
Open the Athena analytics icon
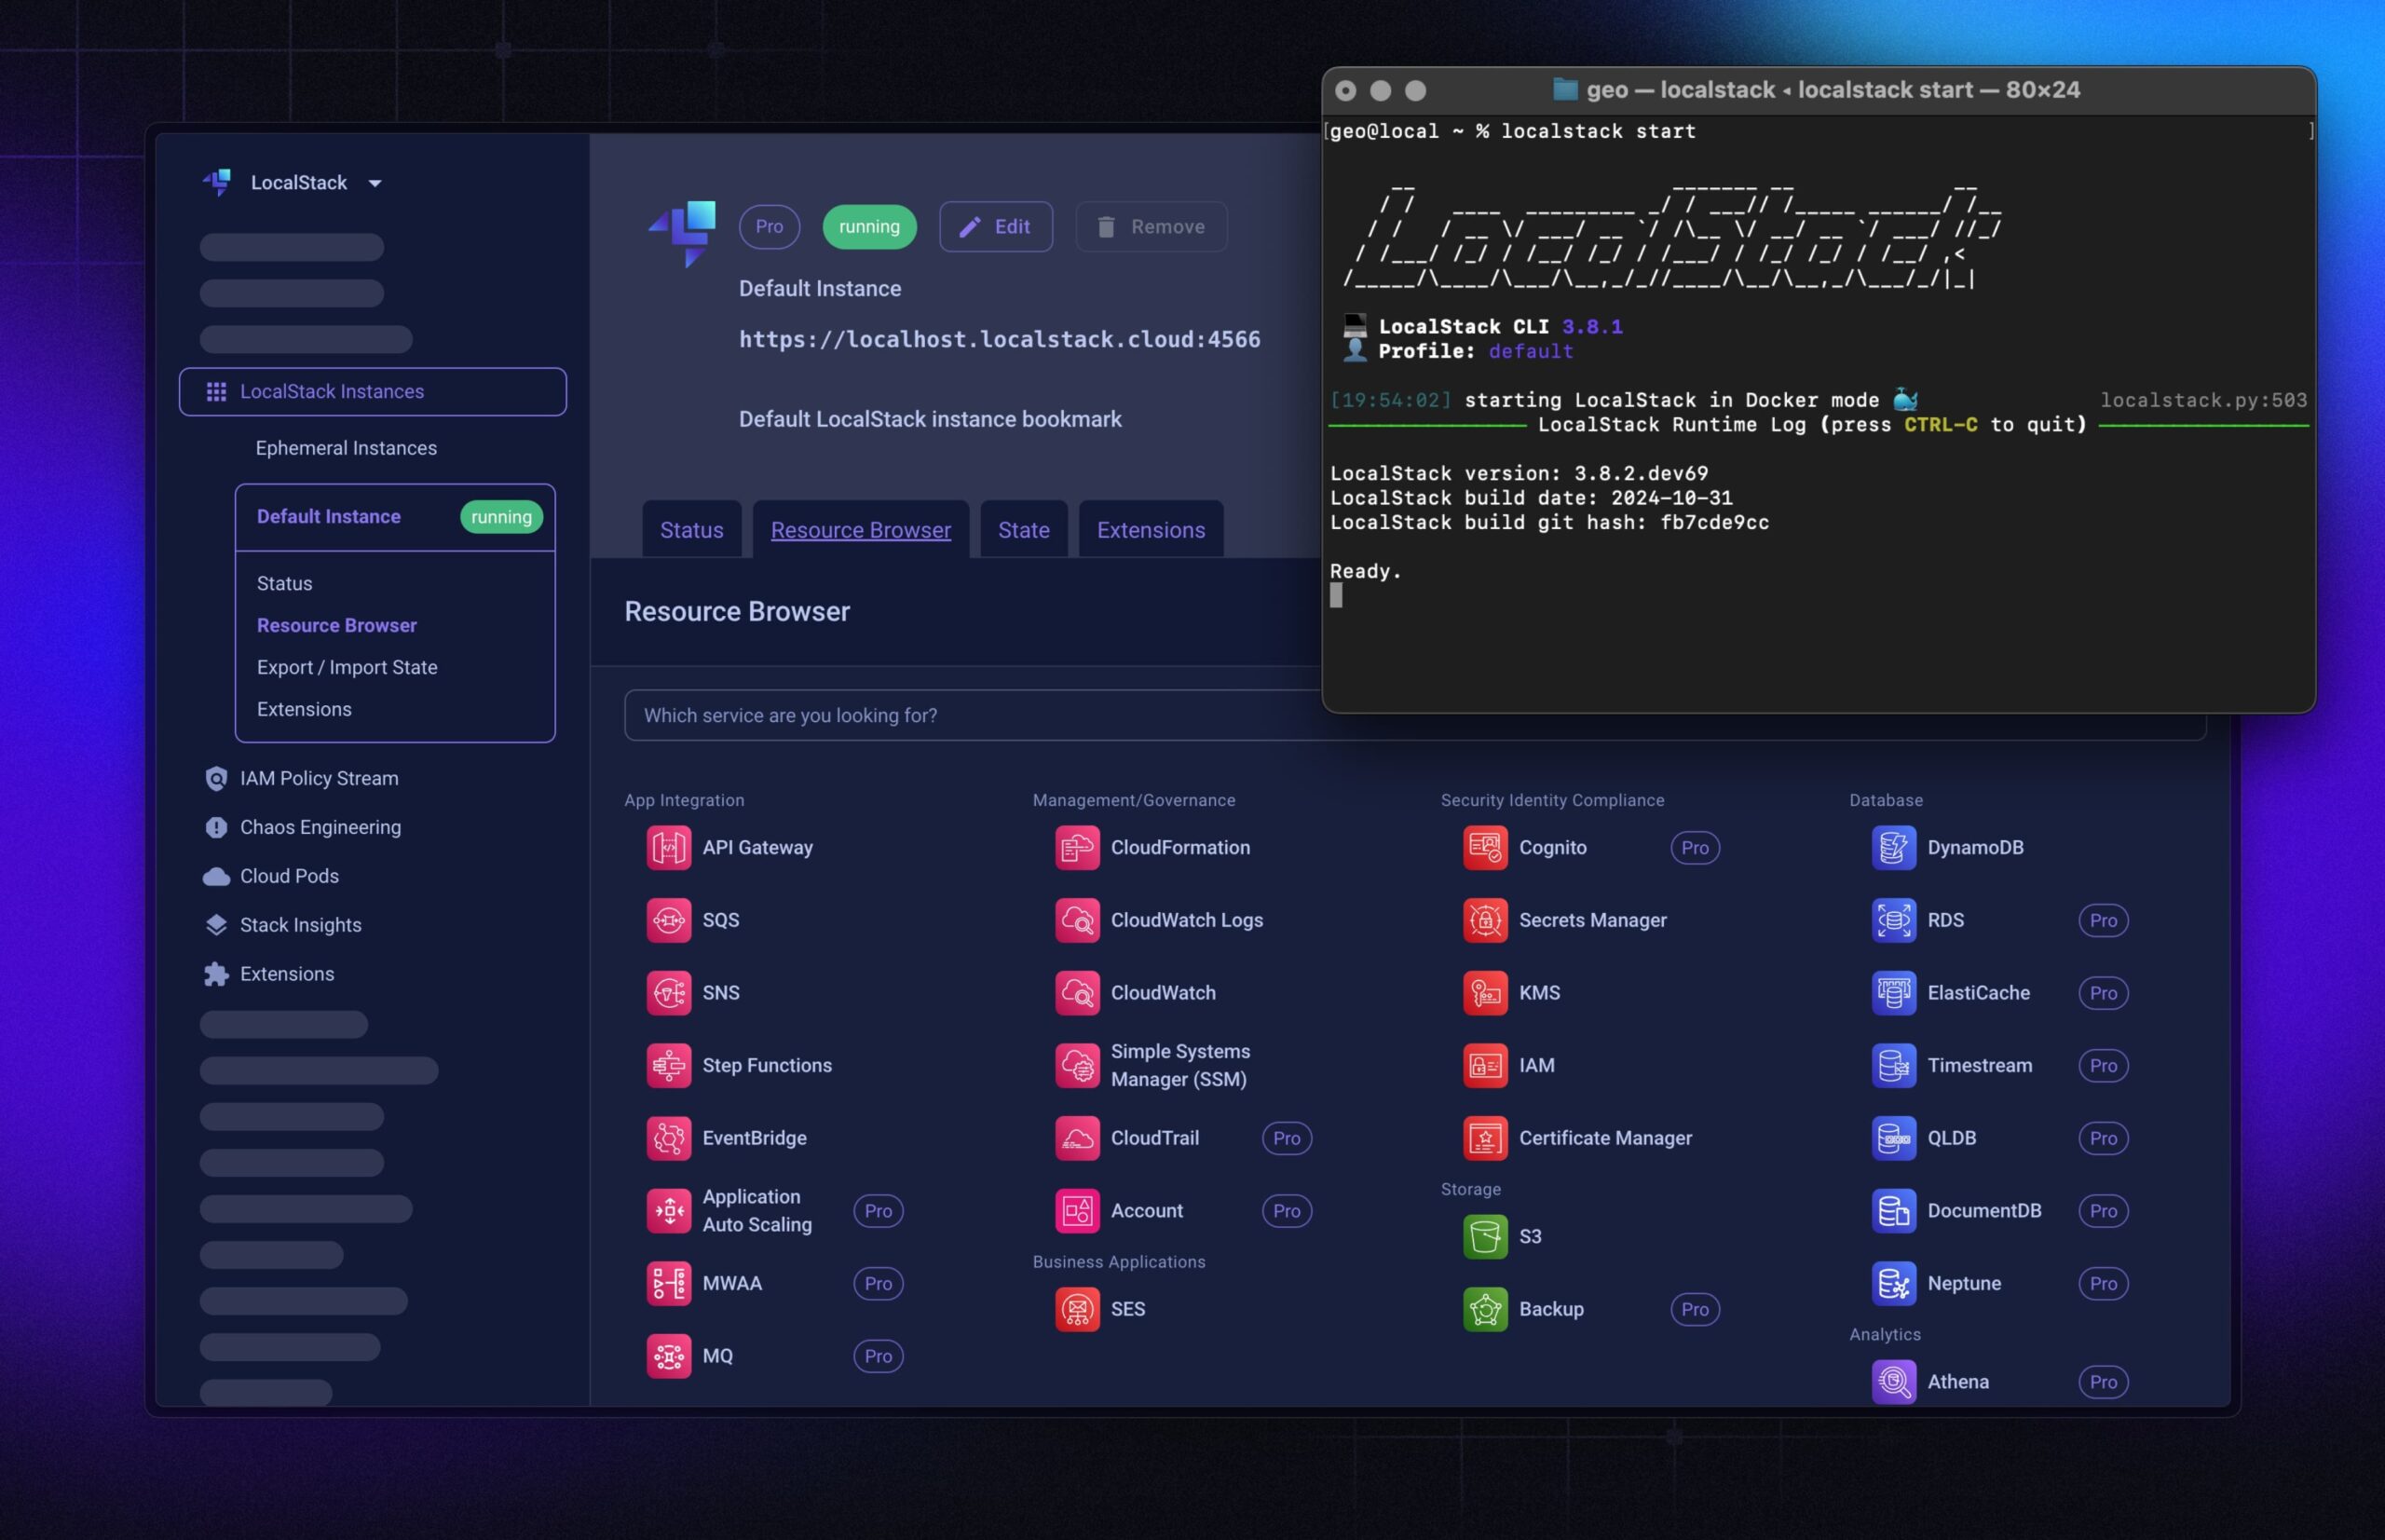coord(1893,1381)
